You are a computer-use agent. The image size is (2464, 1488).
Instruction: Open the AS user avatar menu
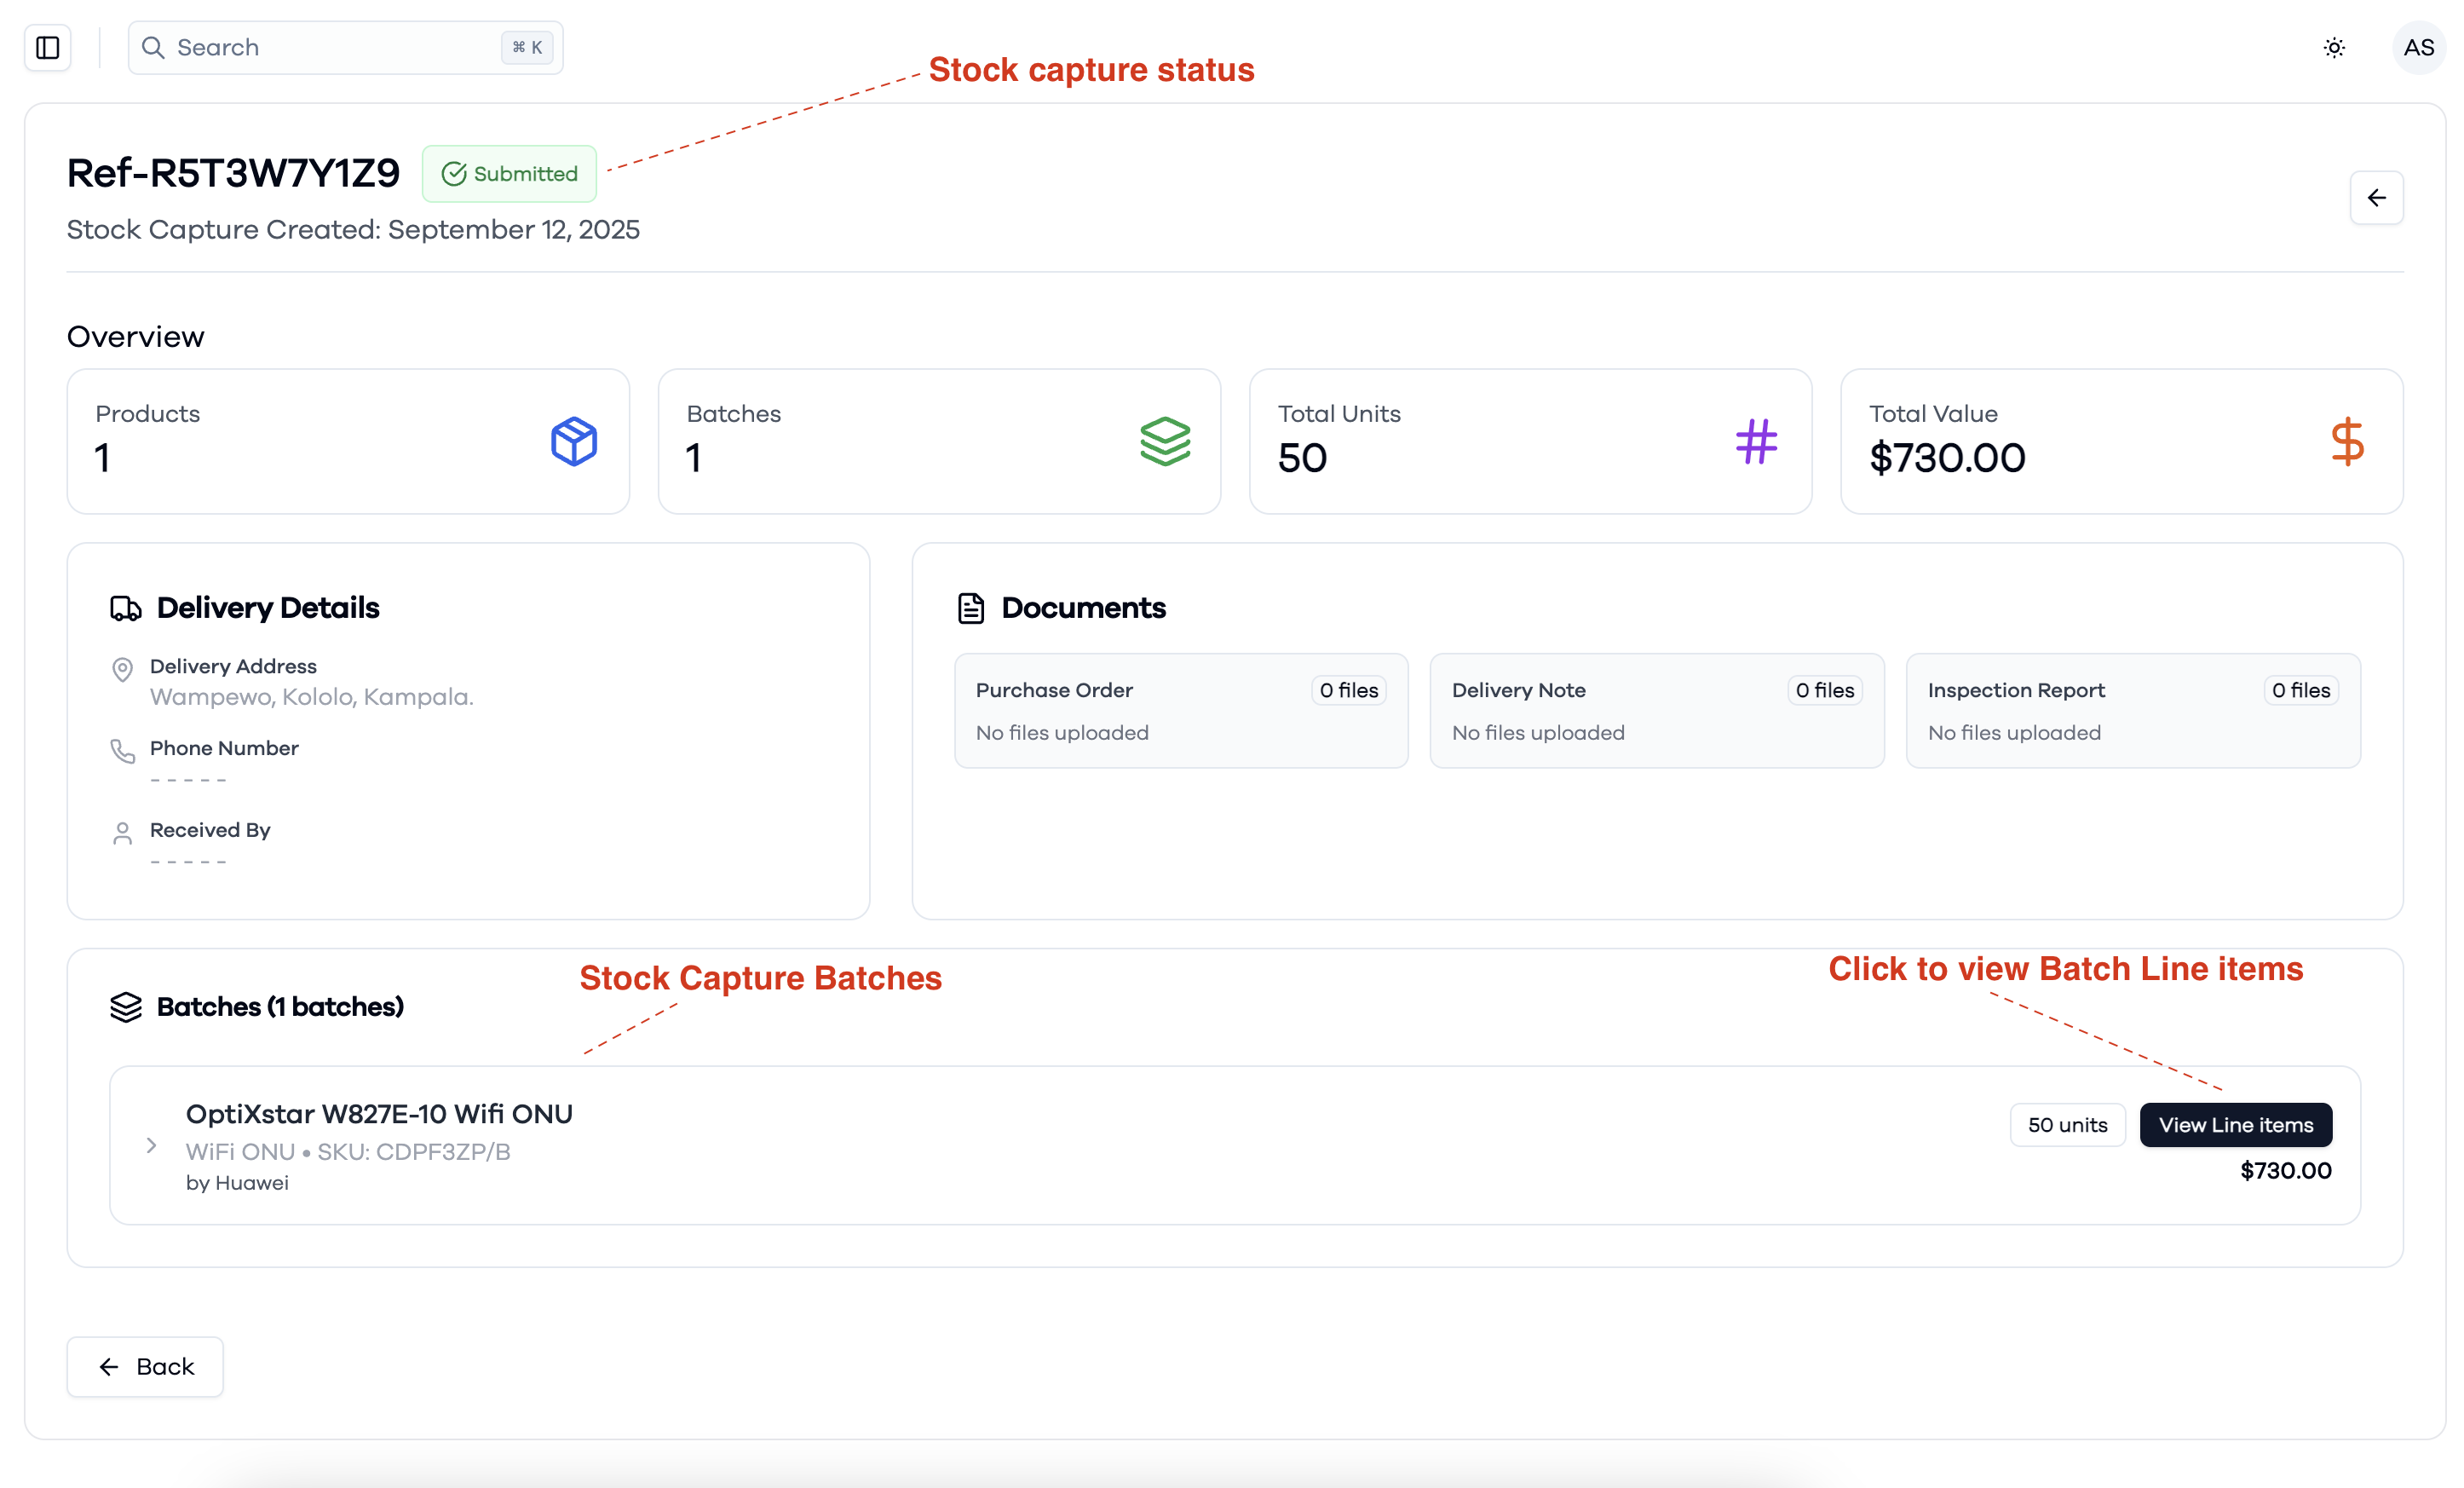pyautogui.click(x=2418, y=47)
